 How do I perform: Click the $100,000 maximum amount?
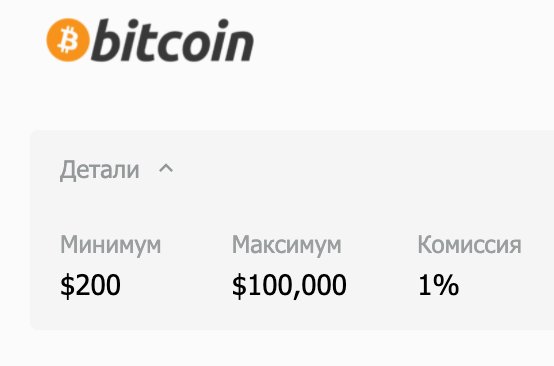tap(289, 285)
